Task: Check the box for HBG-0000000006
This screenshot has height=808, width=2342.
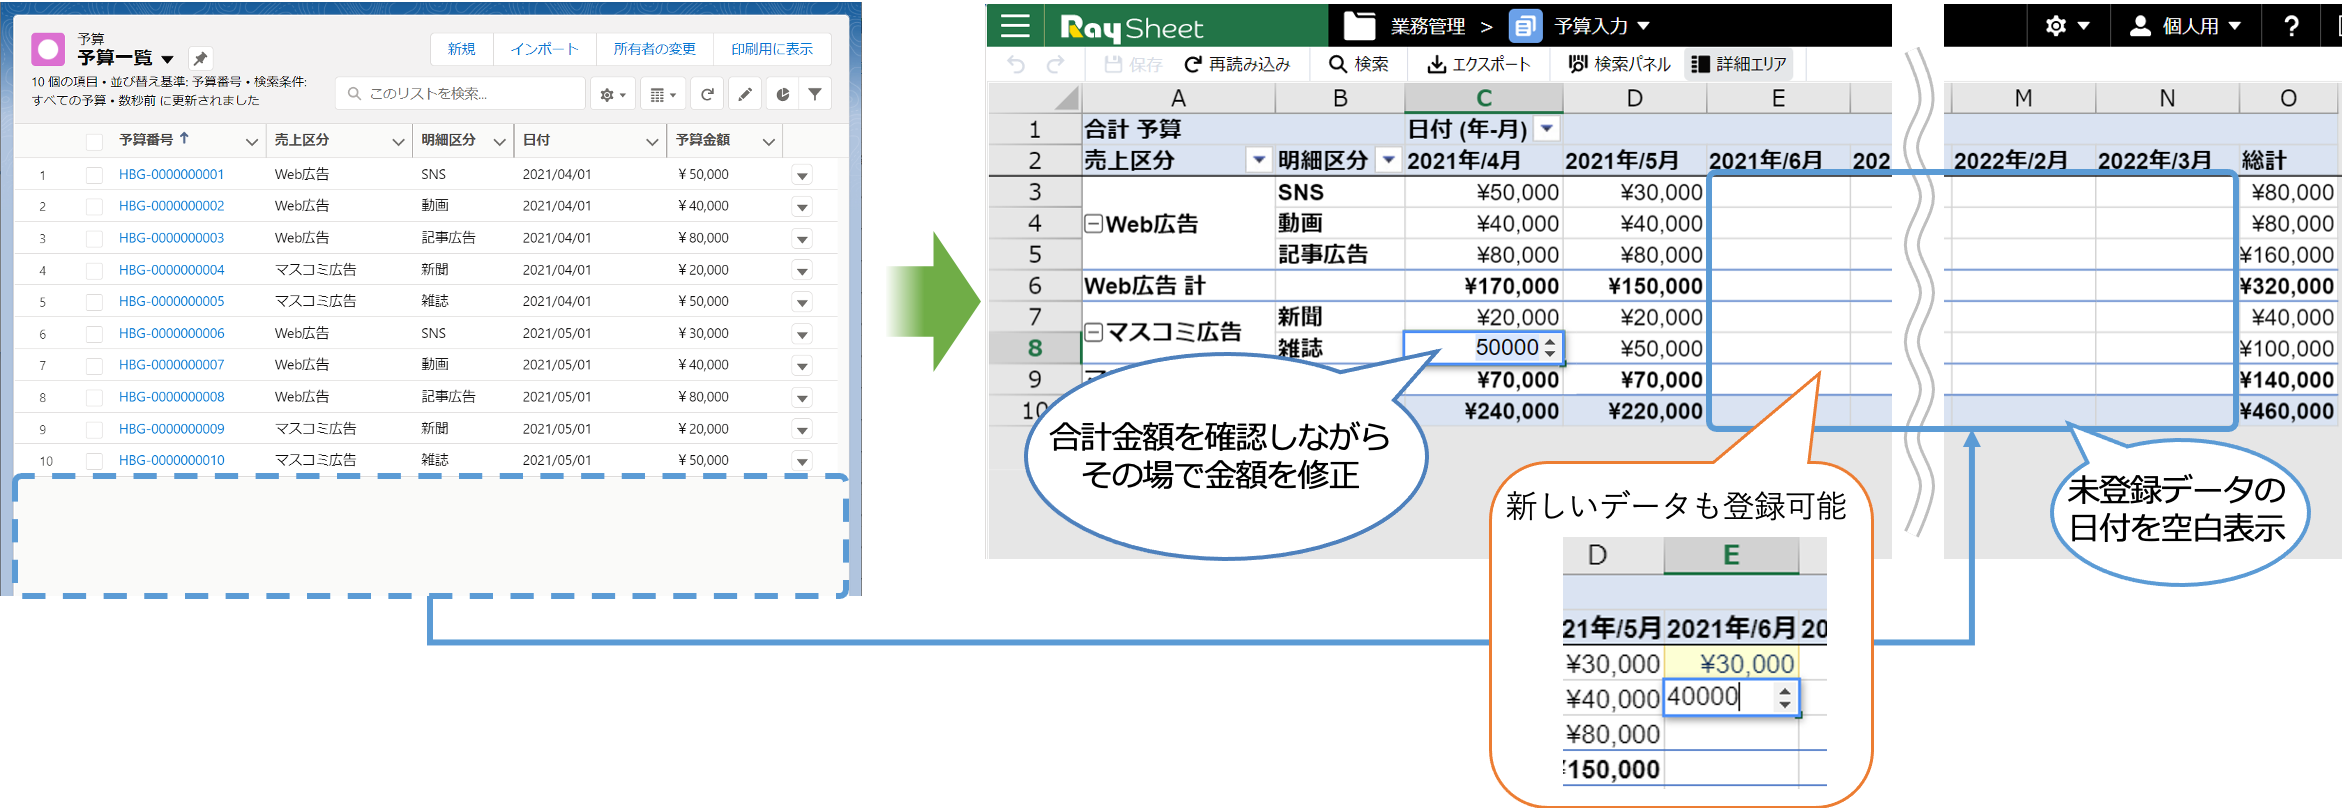Action: pos(94,334)
